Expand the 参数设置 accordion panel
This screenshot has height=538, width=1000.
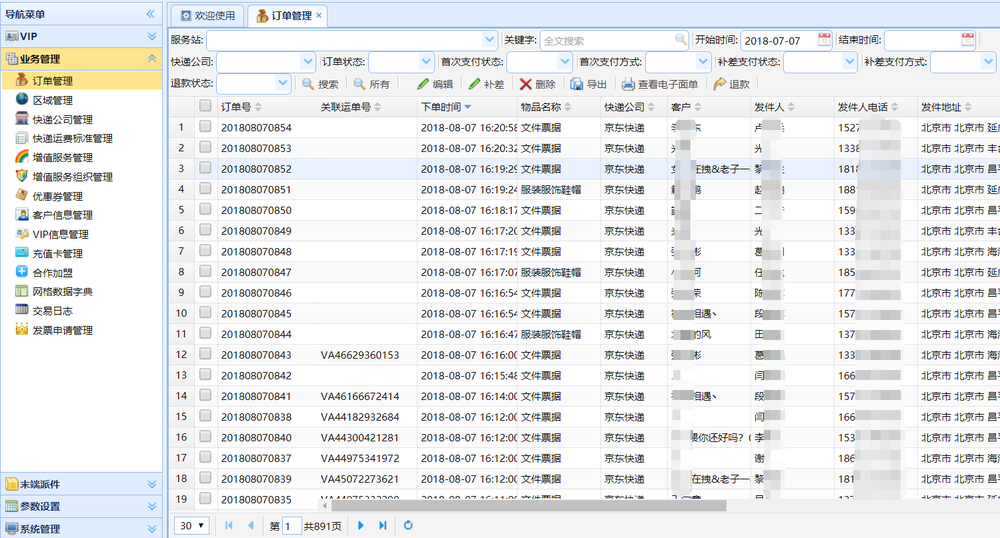click(152, 506)
